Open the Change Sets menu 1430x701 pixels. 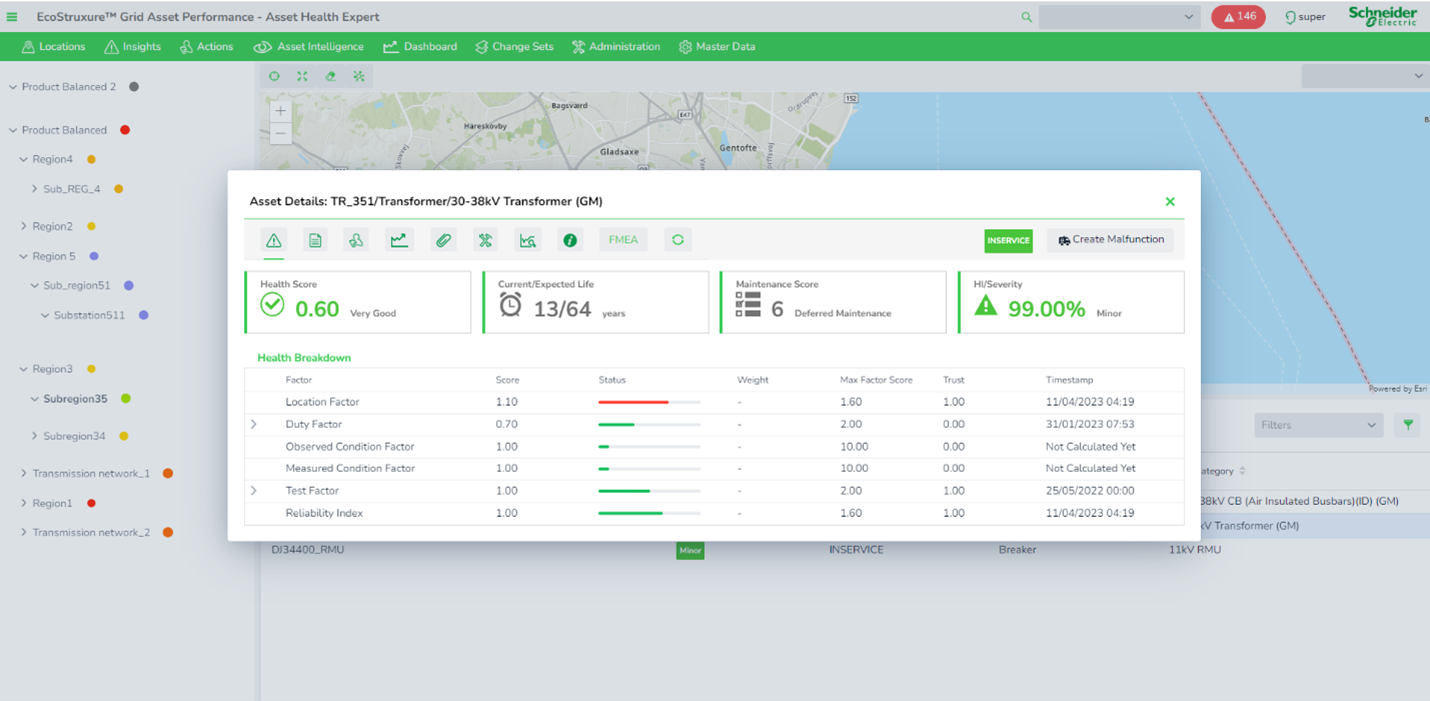pyautogui.click(x=514, y=47)
